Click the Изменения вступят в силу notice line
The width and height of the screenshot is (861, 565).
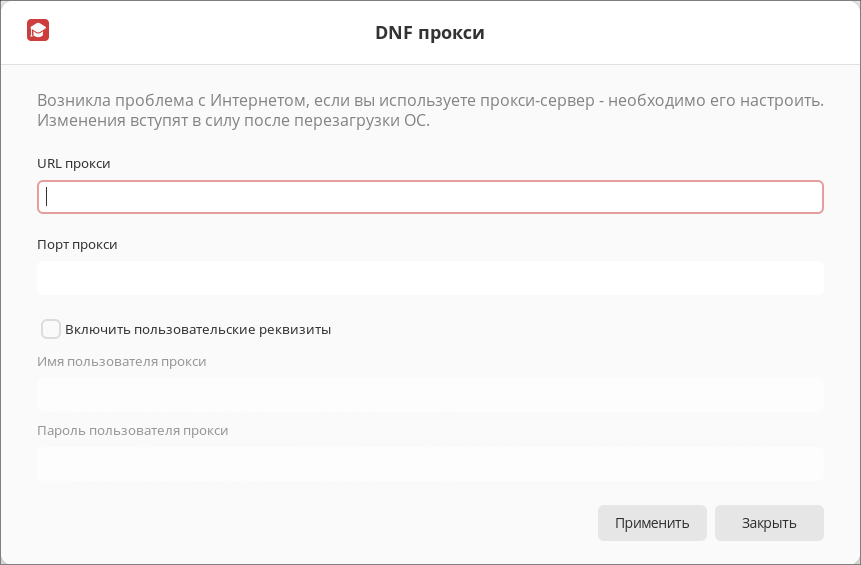233,120
